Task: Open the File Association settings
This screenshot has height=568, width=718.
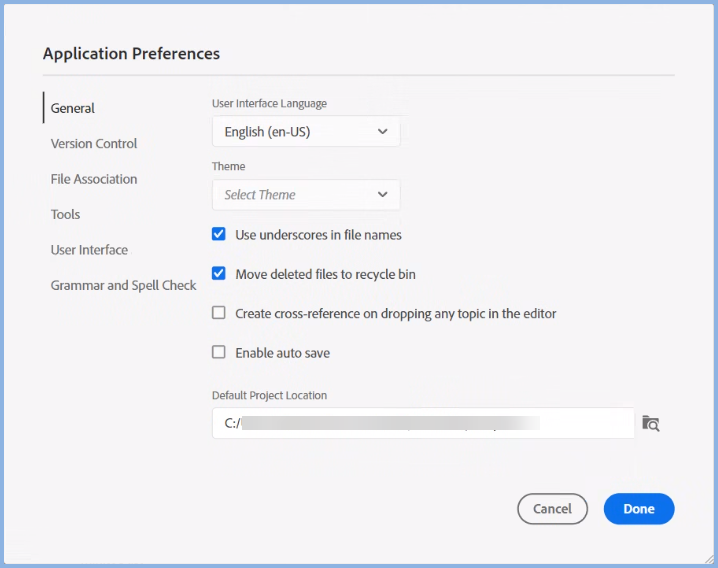Action: [x=94, y=179]
